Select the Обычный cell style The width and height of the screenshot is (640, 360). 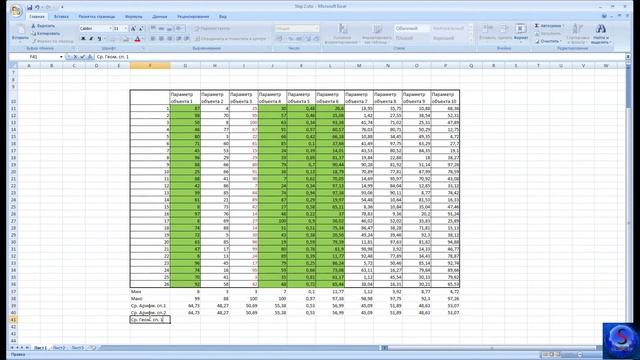pyautogui.click(x=411, y=29)
